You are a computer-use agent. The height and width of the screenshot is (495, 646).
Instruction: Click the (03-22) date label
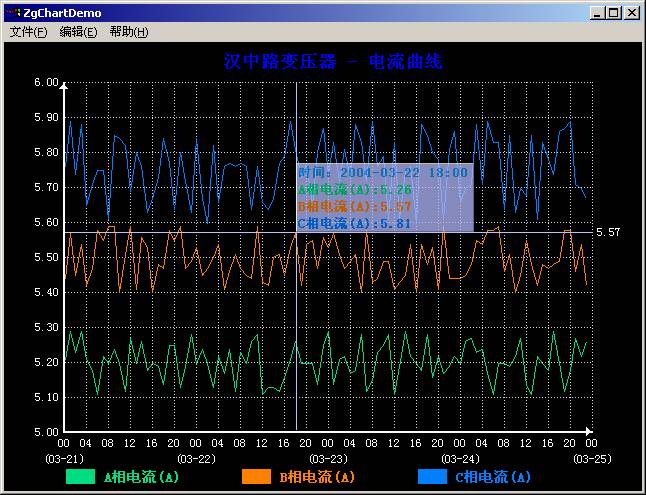point(196,459)
